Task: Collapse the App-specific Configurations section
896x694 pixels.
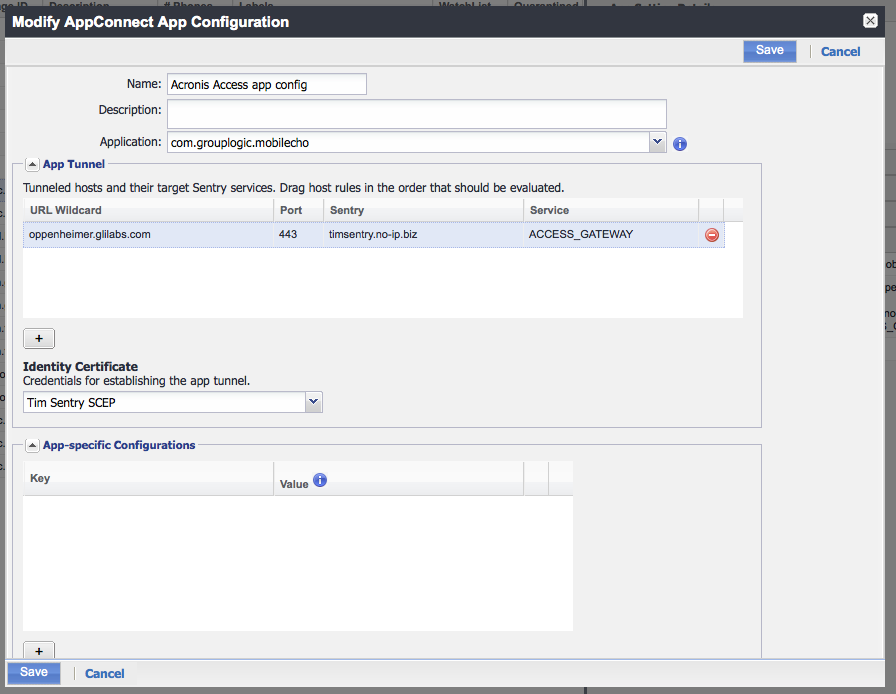Action: point(32,445)
